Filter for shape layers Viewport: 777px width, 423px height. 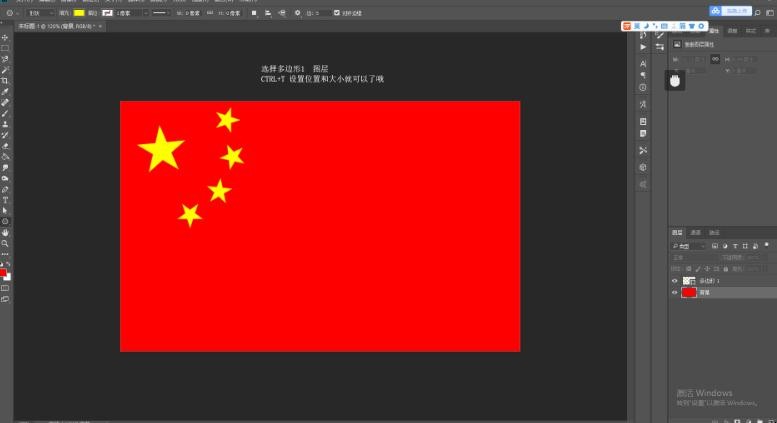pos(745,246)
